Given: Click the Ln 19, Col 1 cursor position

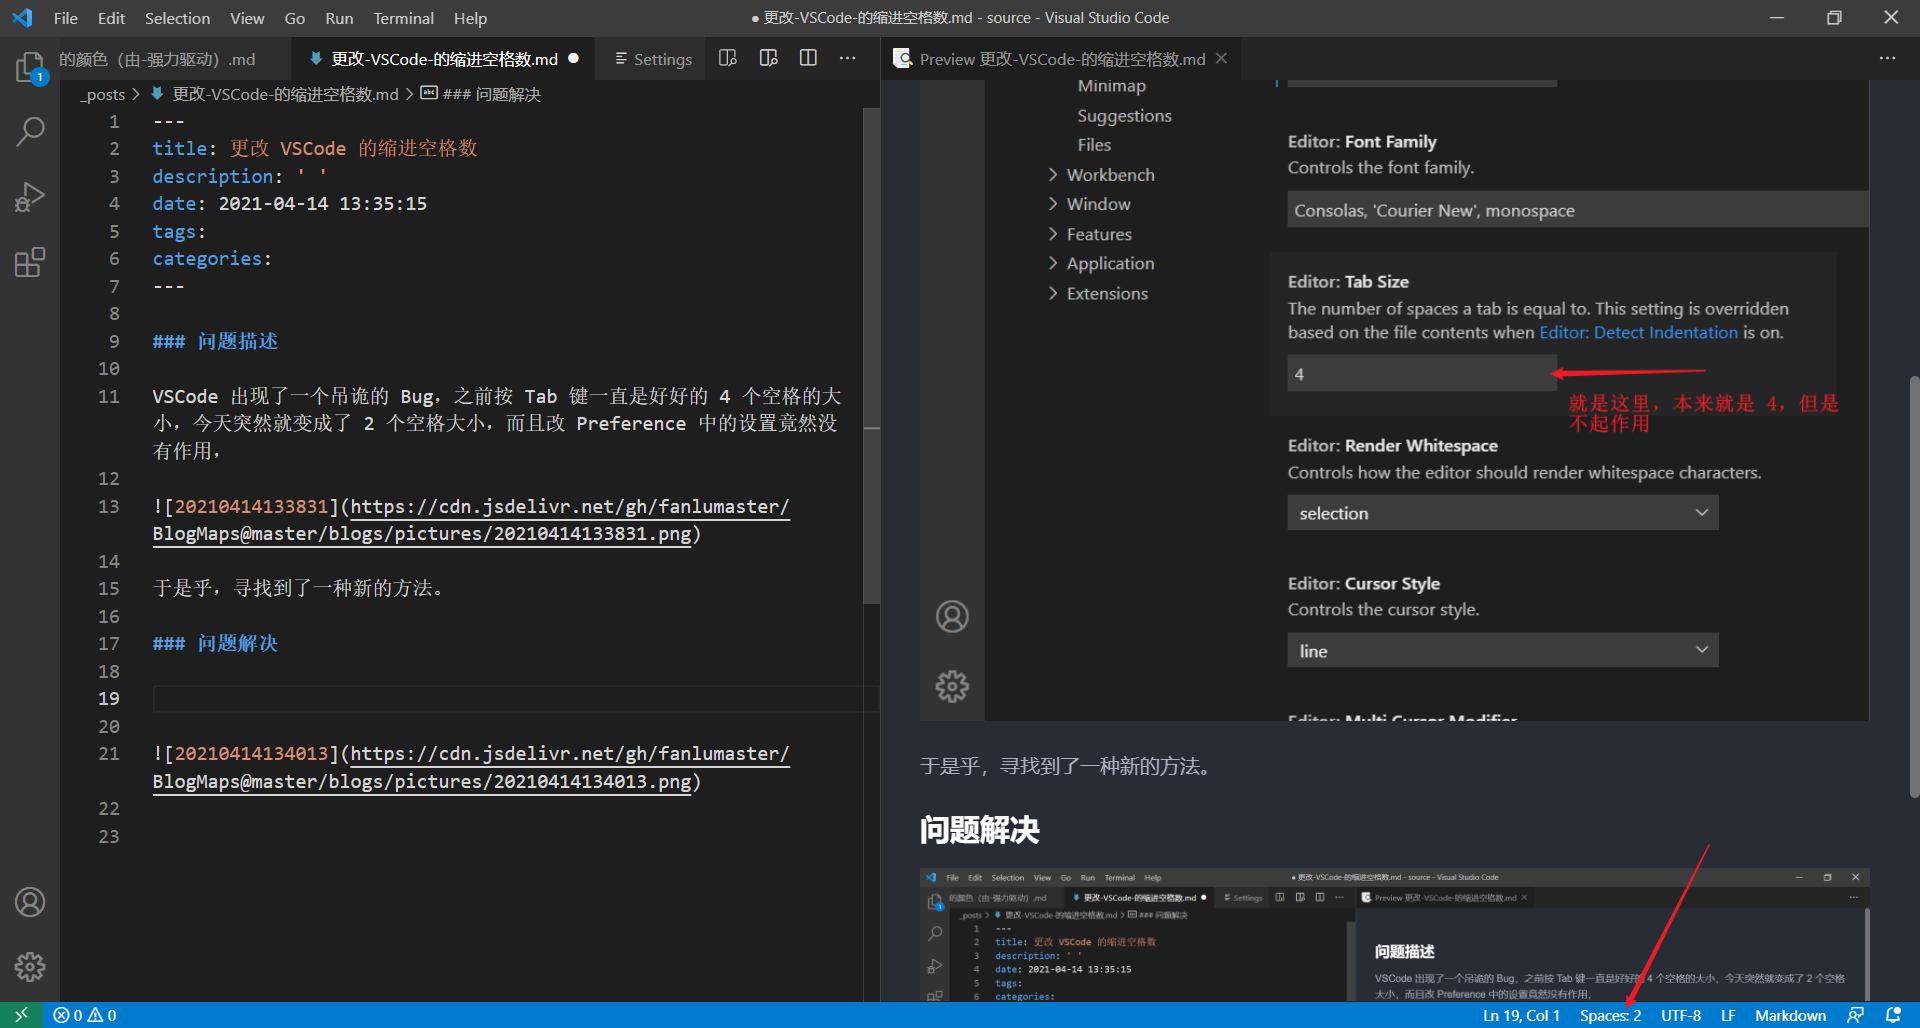Looking at the screenshot, I should coord(1521,1015).
